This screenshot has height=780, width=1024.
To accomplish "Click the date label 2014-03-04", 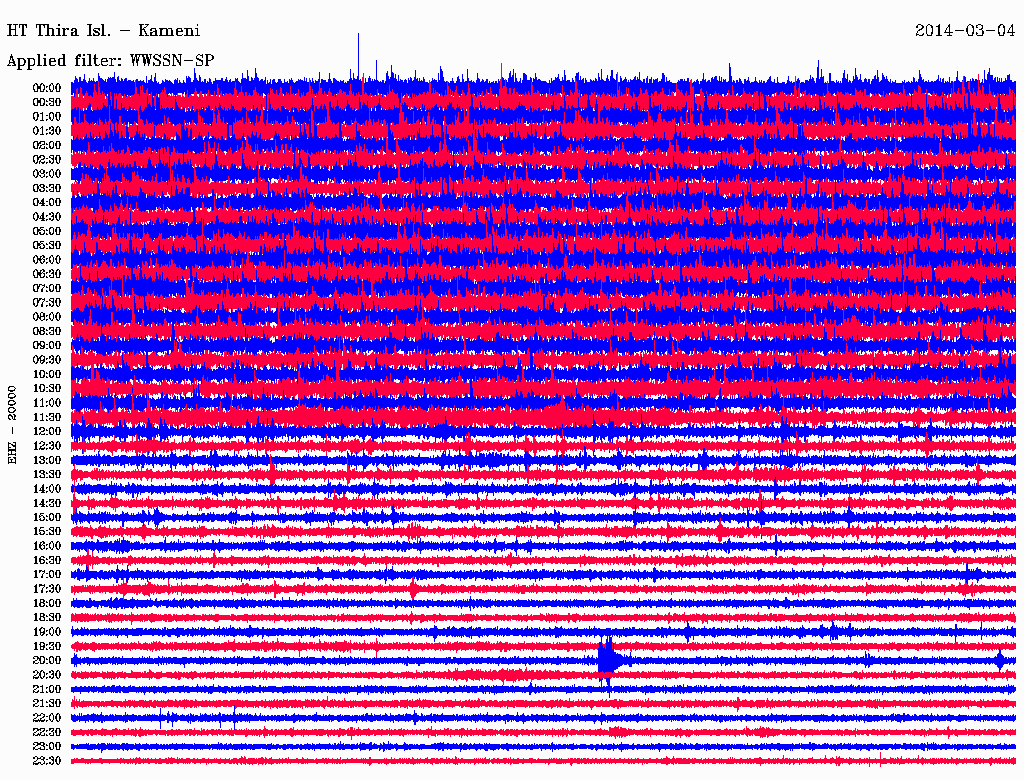I will (965, 31).
